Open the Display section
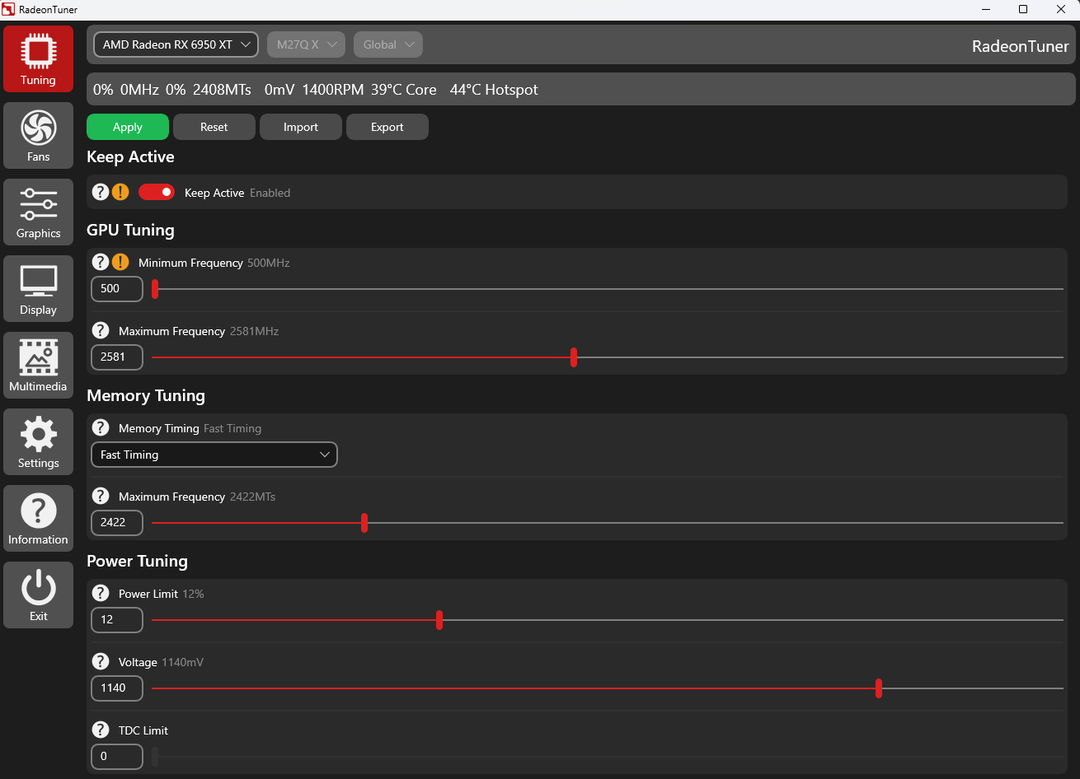This screenshot has height=779, width=1080. tap(38, 289)
